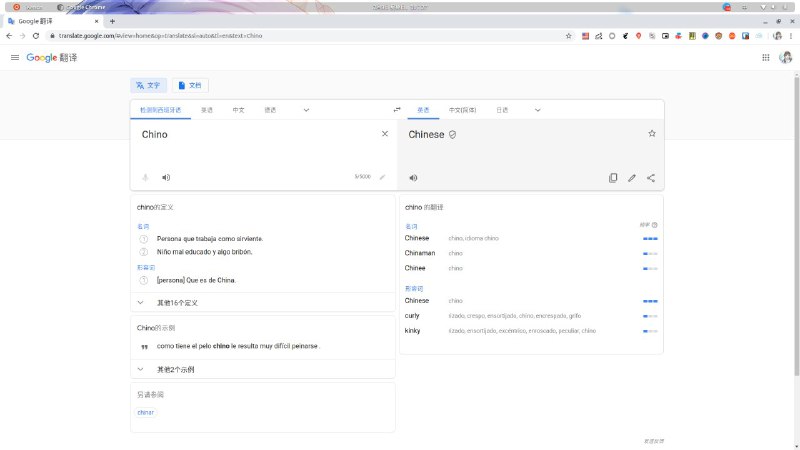Copy the translation to clipboard
This screenshot has width=800, height=450.
[x=613, y=178]
